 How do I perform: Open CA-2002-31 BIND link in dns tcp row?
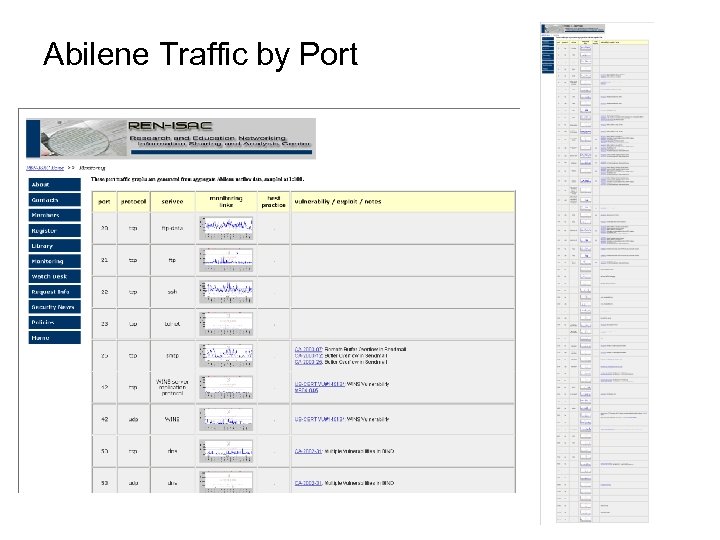pyautogui.click(x=309, y=451)
